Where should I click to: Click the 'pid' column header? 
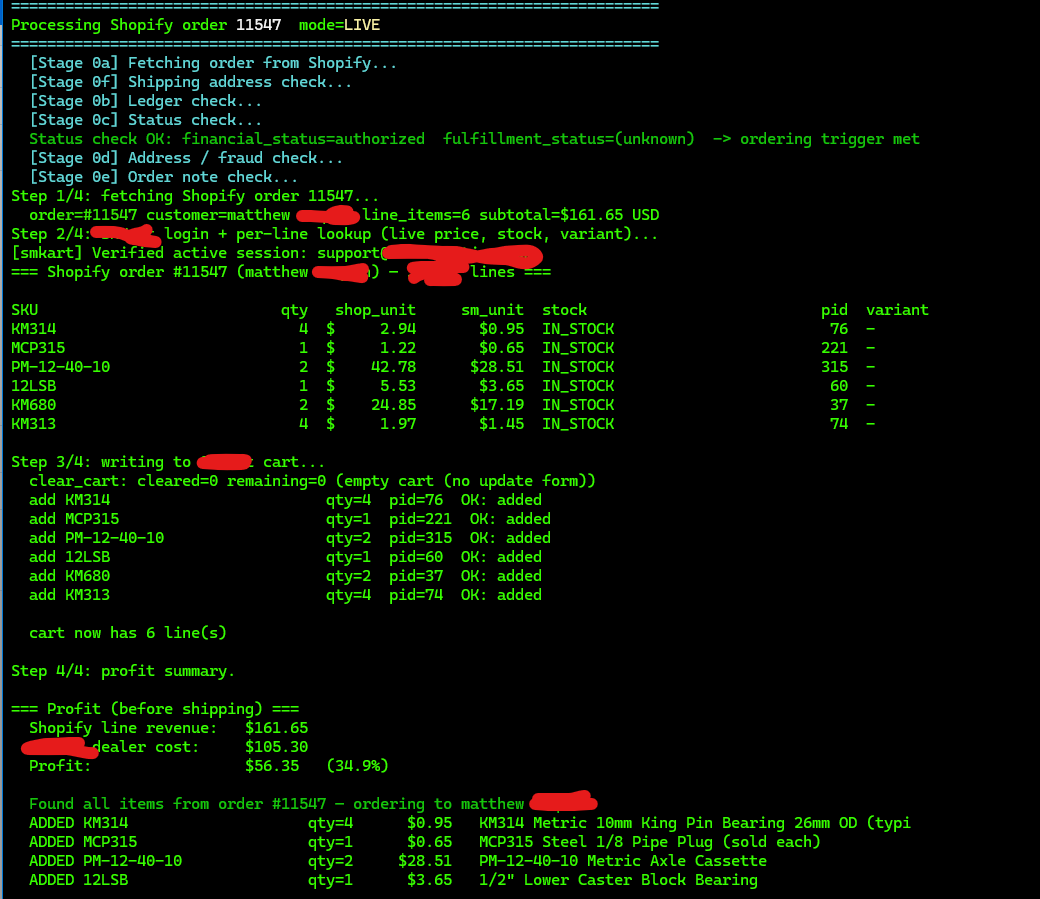(834, 311)
